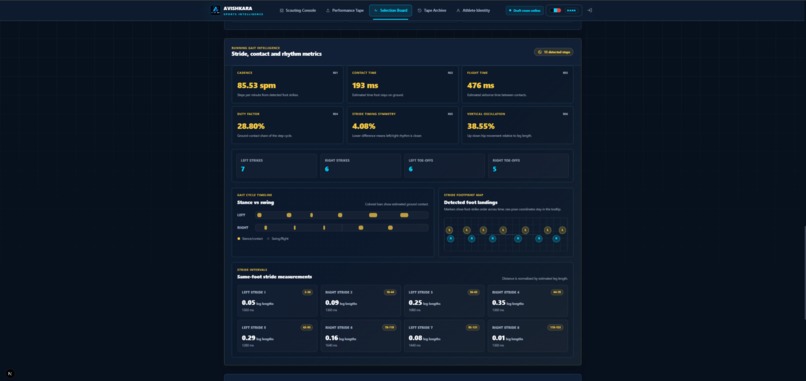This screenshot has height=381, width=806.
Task: Click the Left Stride 1 card
Action: click(x=278, y=301)
